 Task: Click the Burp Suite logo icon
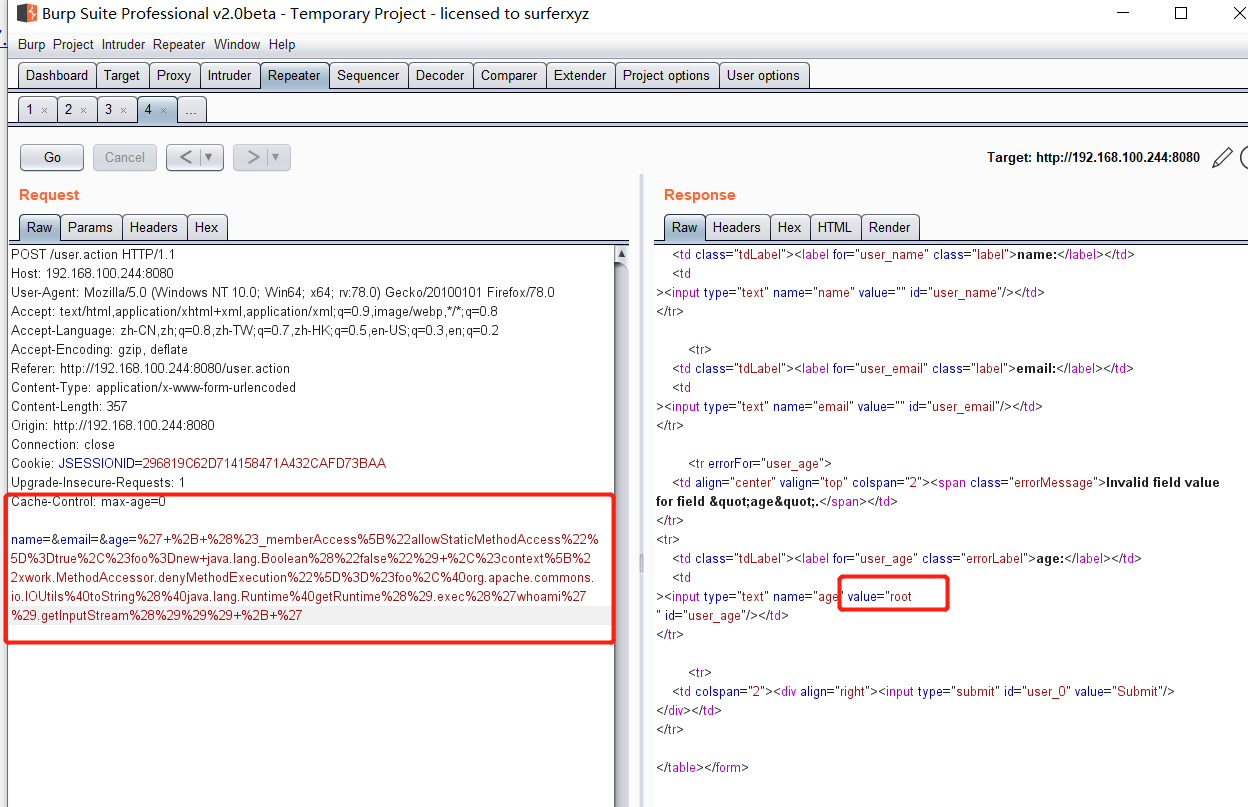(x=28, y=14)
